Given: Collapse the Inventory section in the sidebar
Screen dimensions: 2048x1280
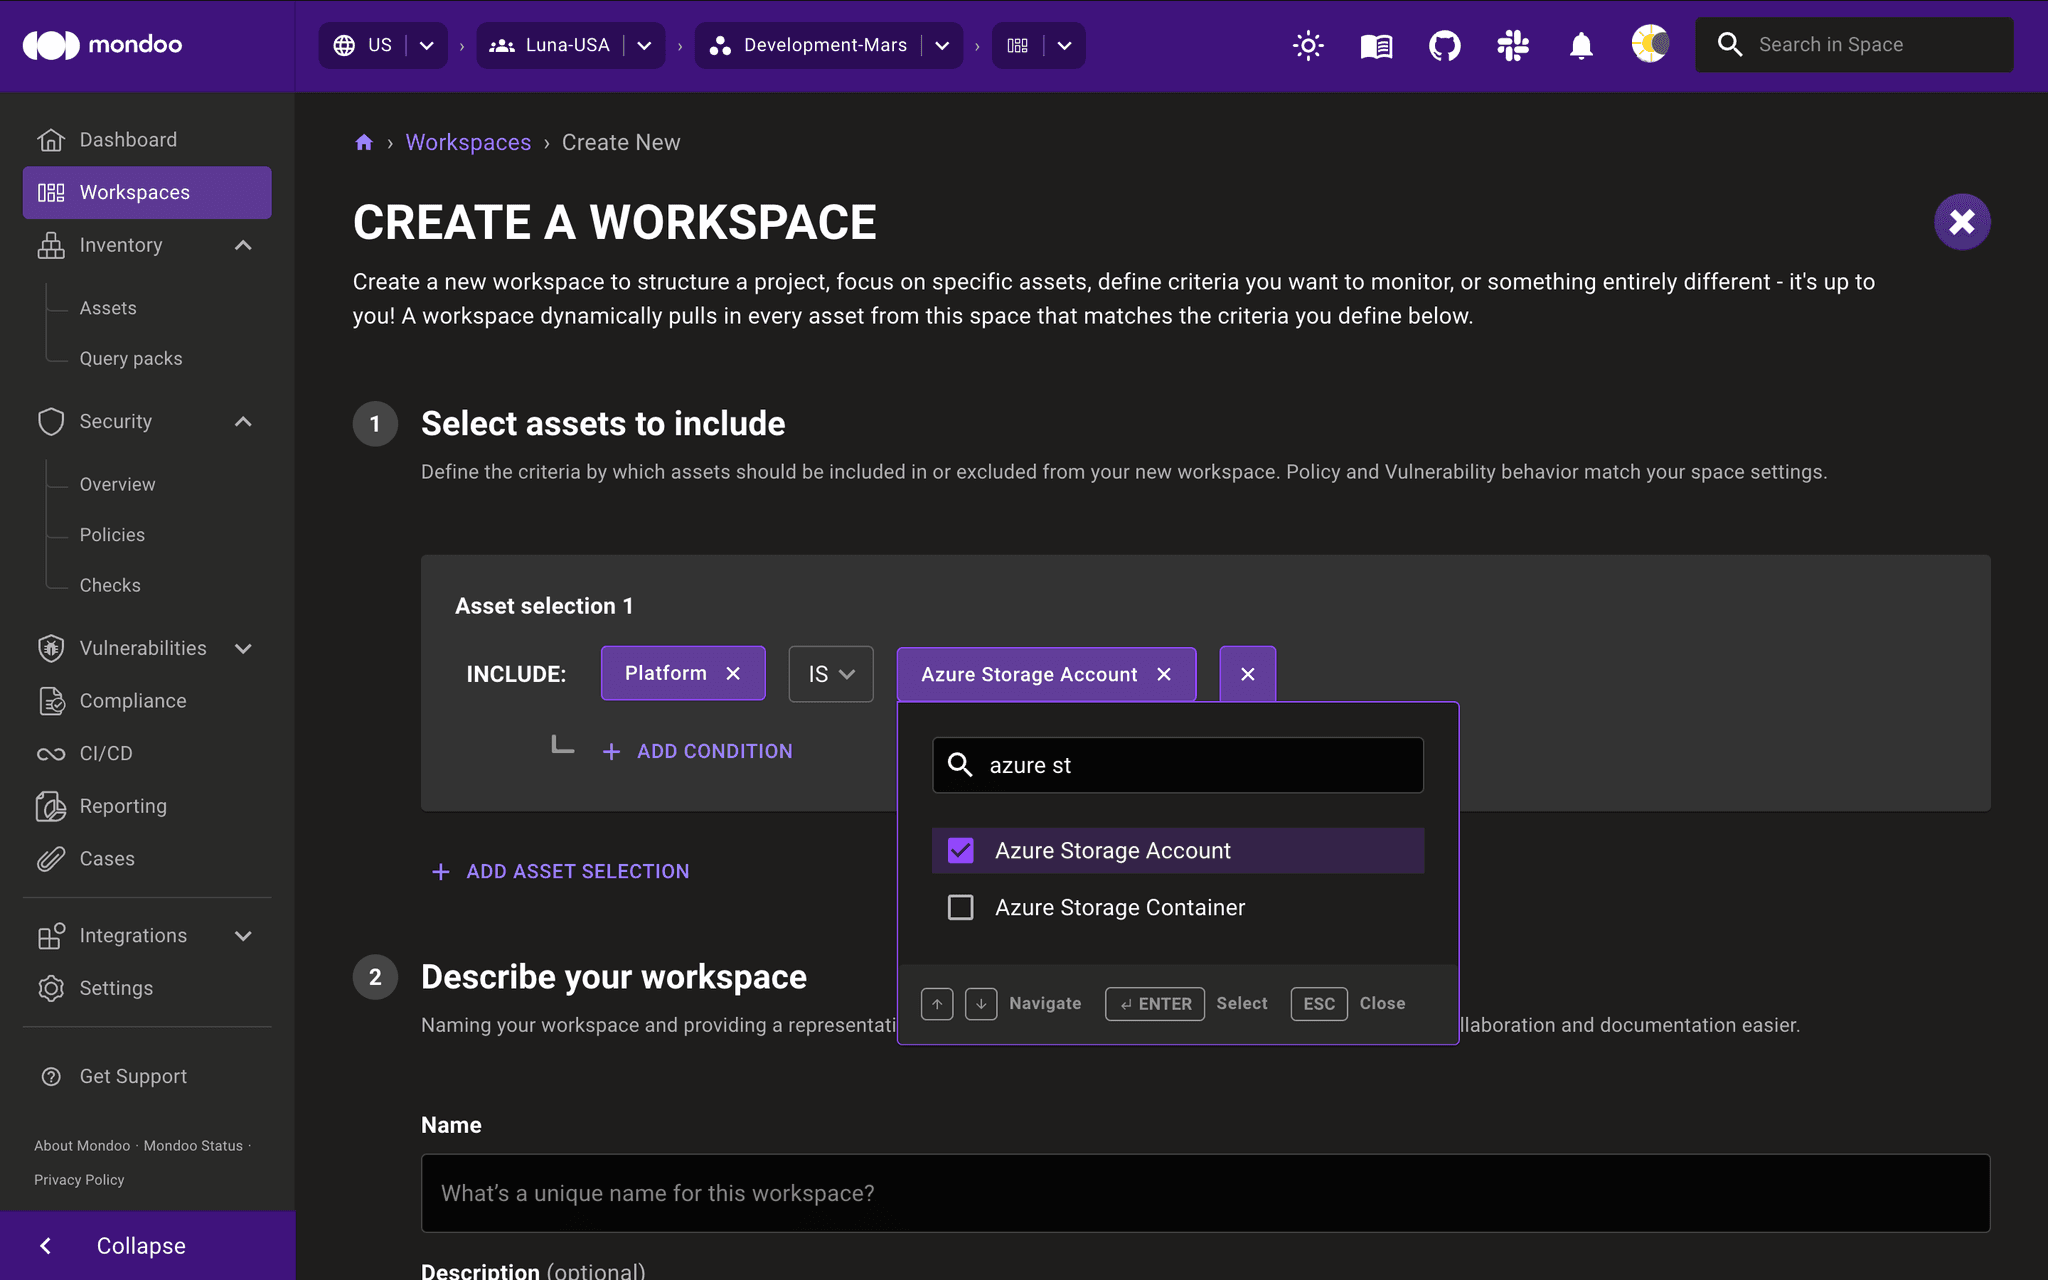Looking at the screenshot, I should click(243, 245).
